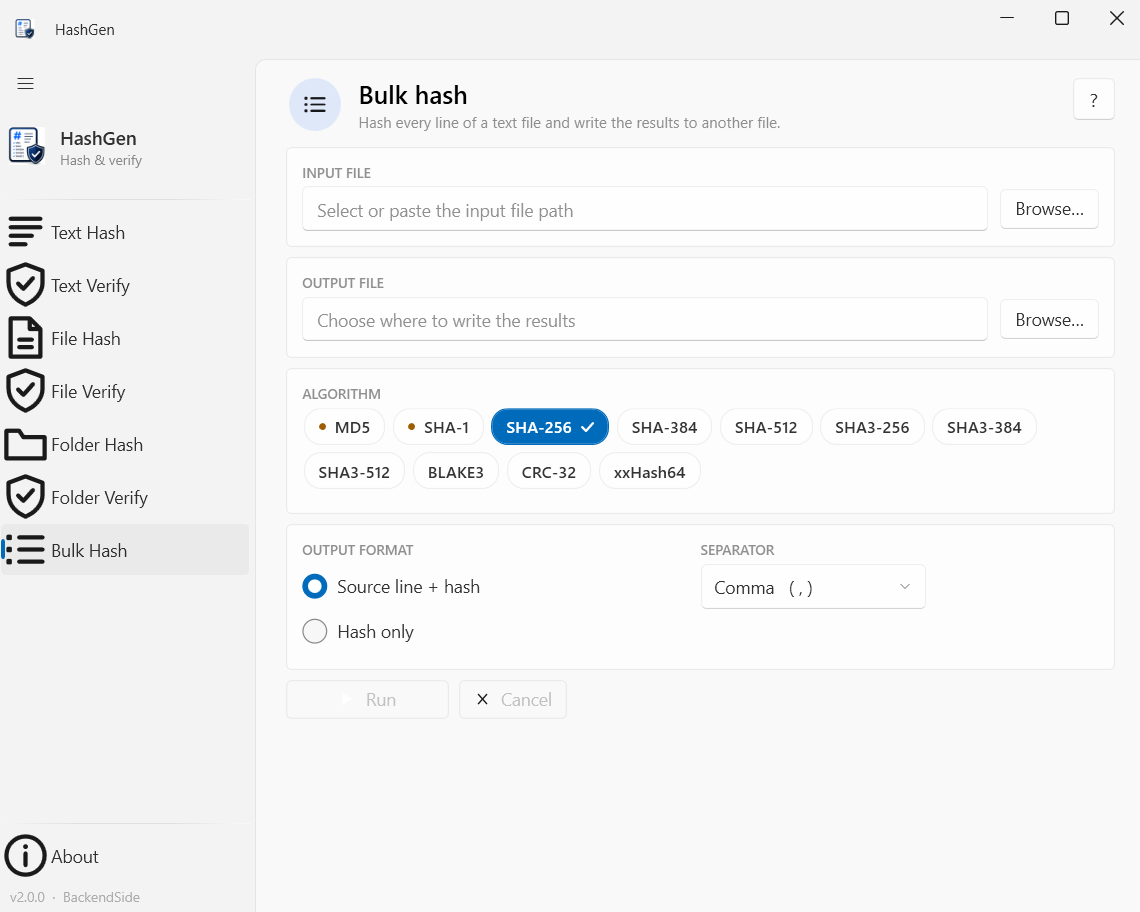The image size is (1140, 912).
Task: Browse for the output file
Action: [1049, 319]
